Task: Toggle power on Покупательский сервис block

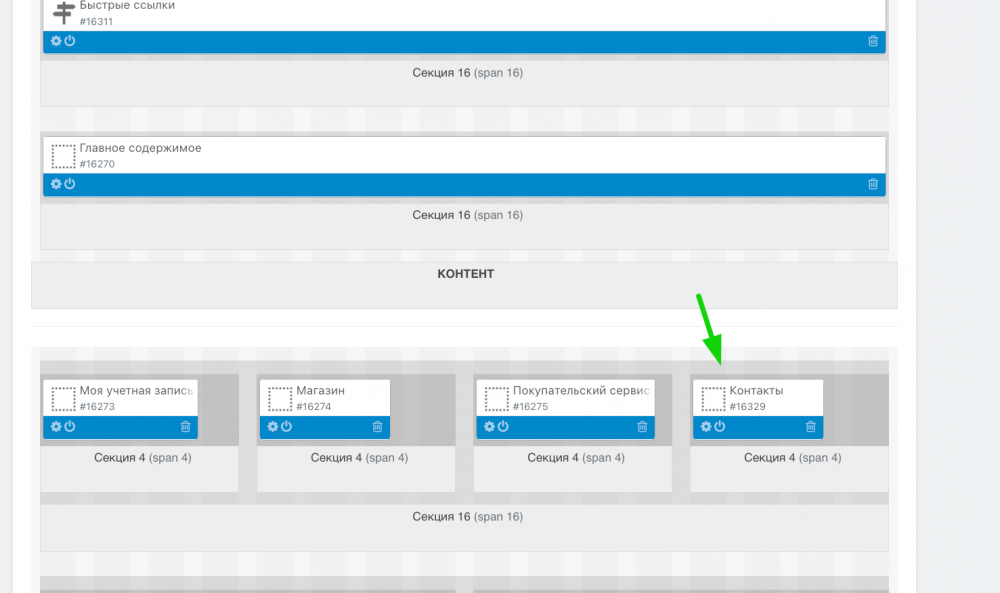Action: click(x=502, y=427)
